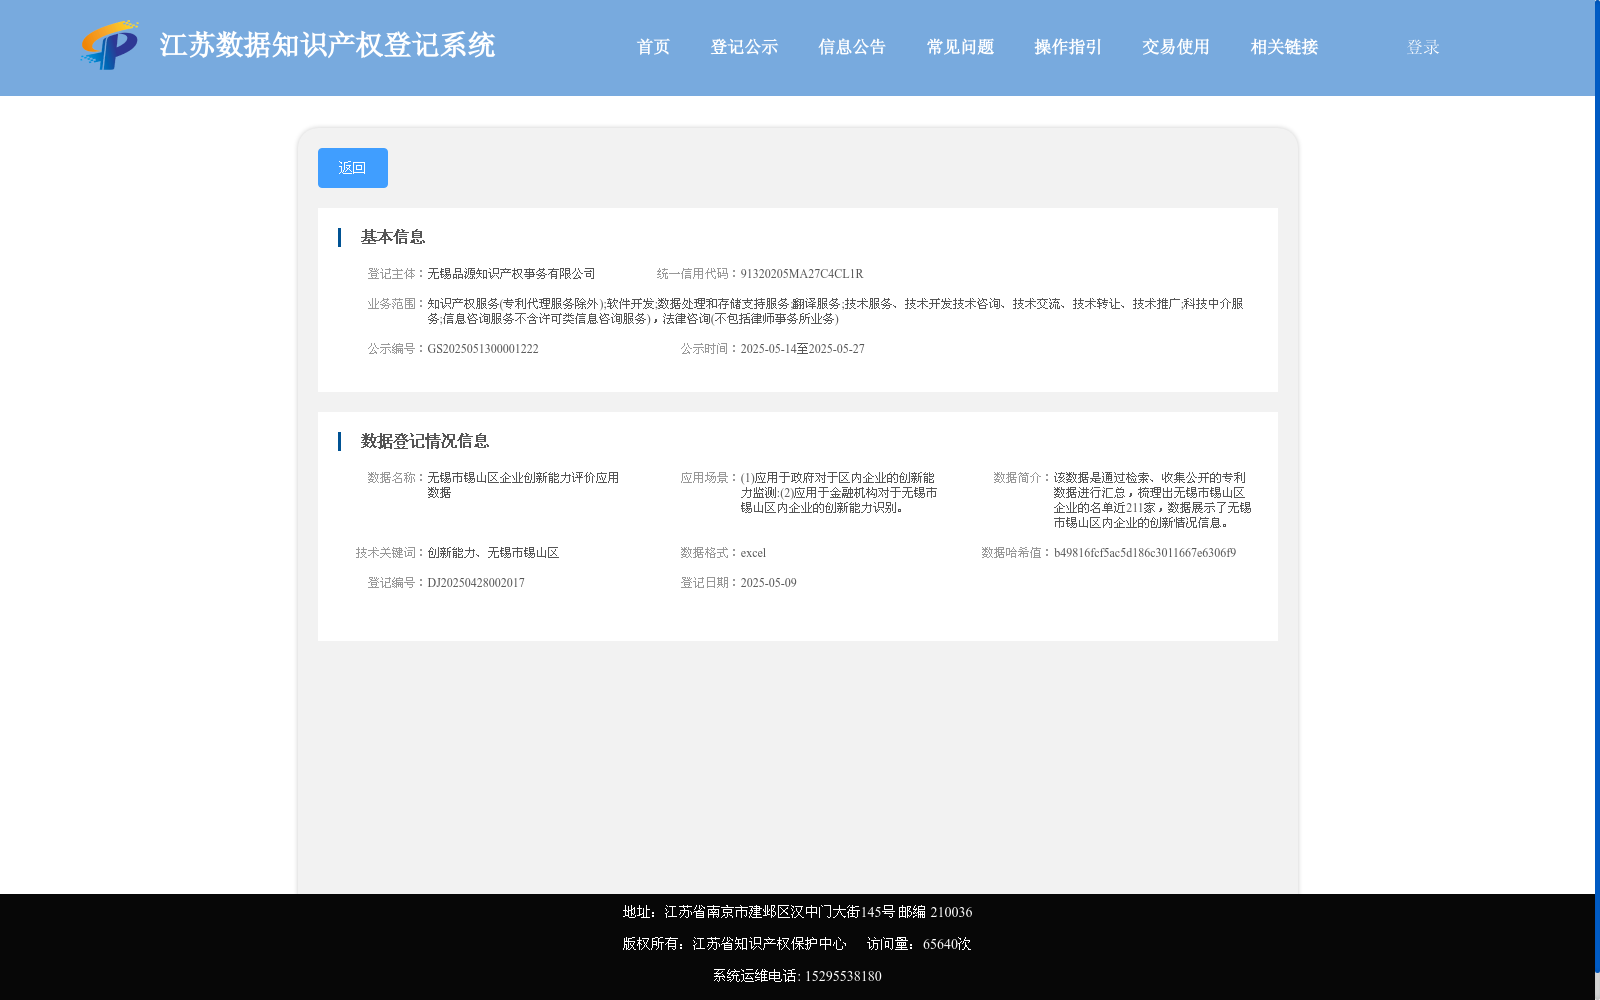Screen dimensions: 1600x1000
Task: Open the 首页 menu item
Action: (x=653, y=47)
